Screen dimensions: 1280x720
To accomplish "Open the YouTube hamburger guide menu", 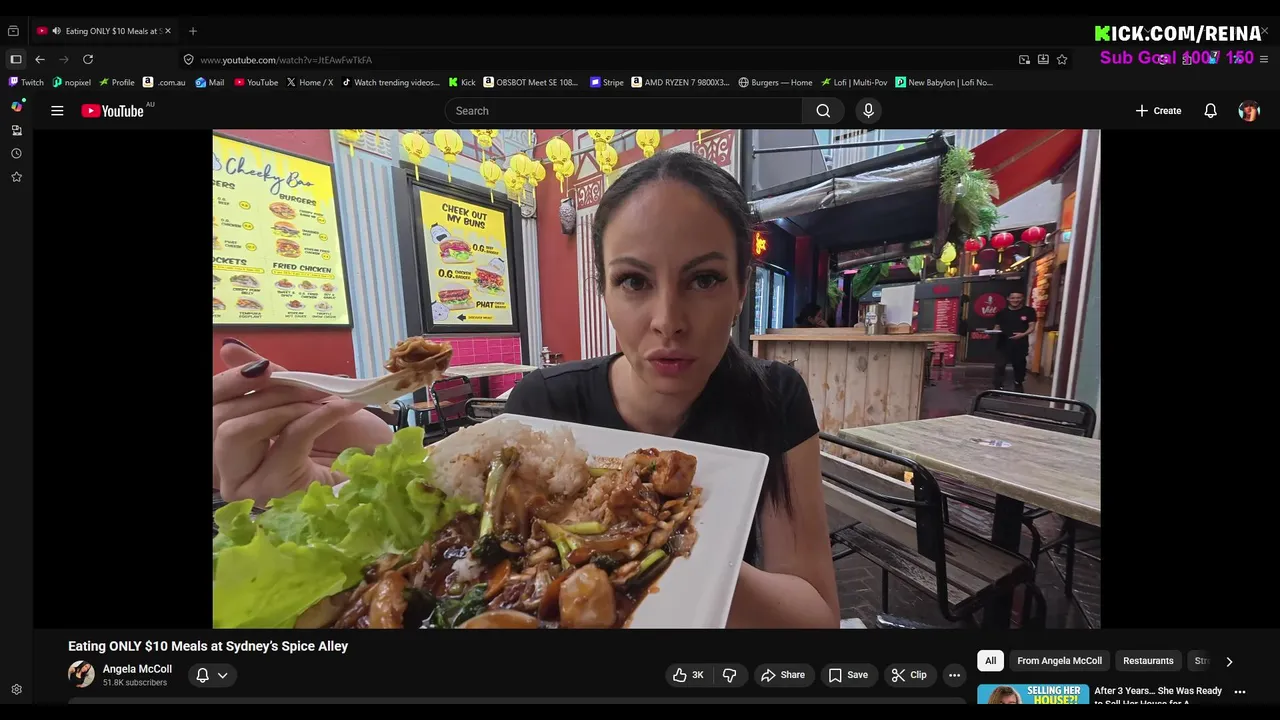I will coord(57,111).
